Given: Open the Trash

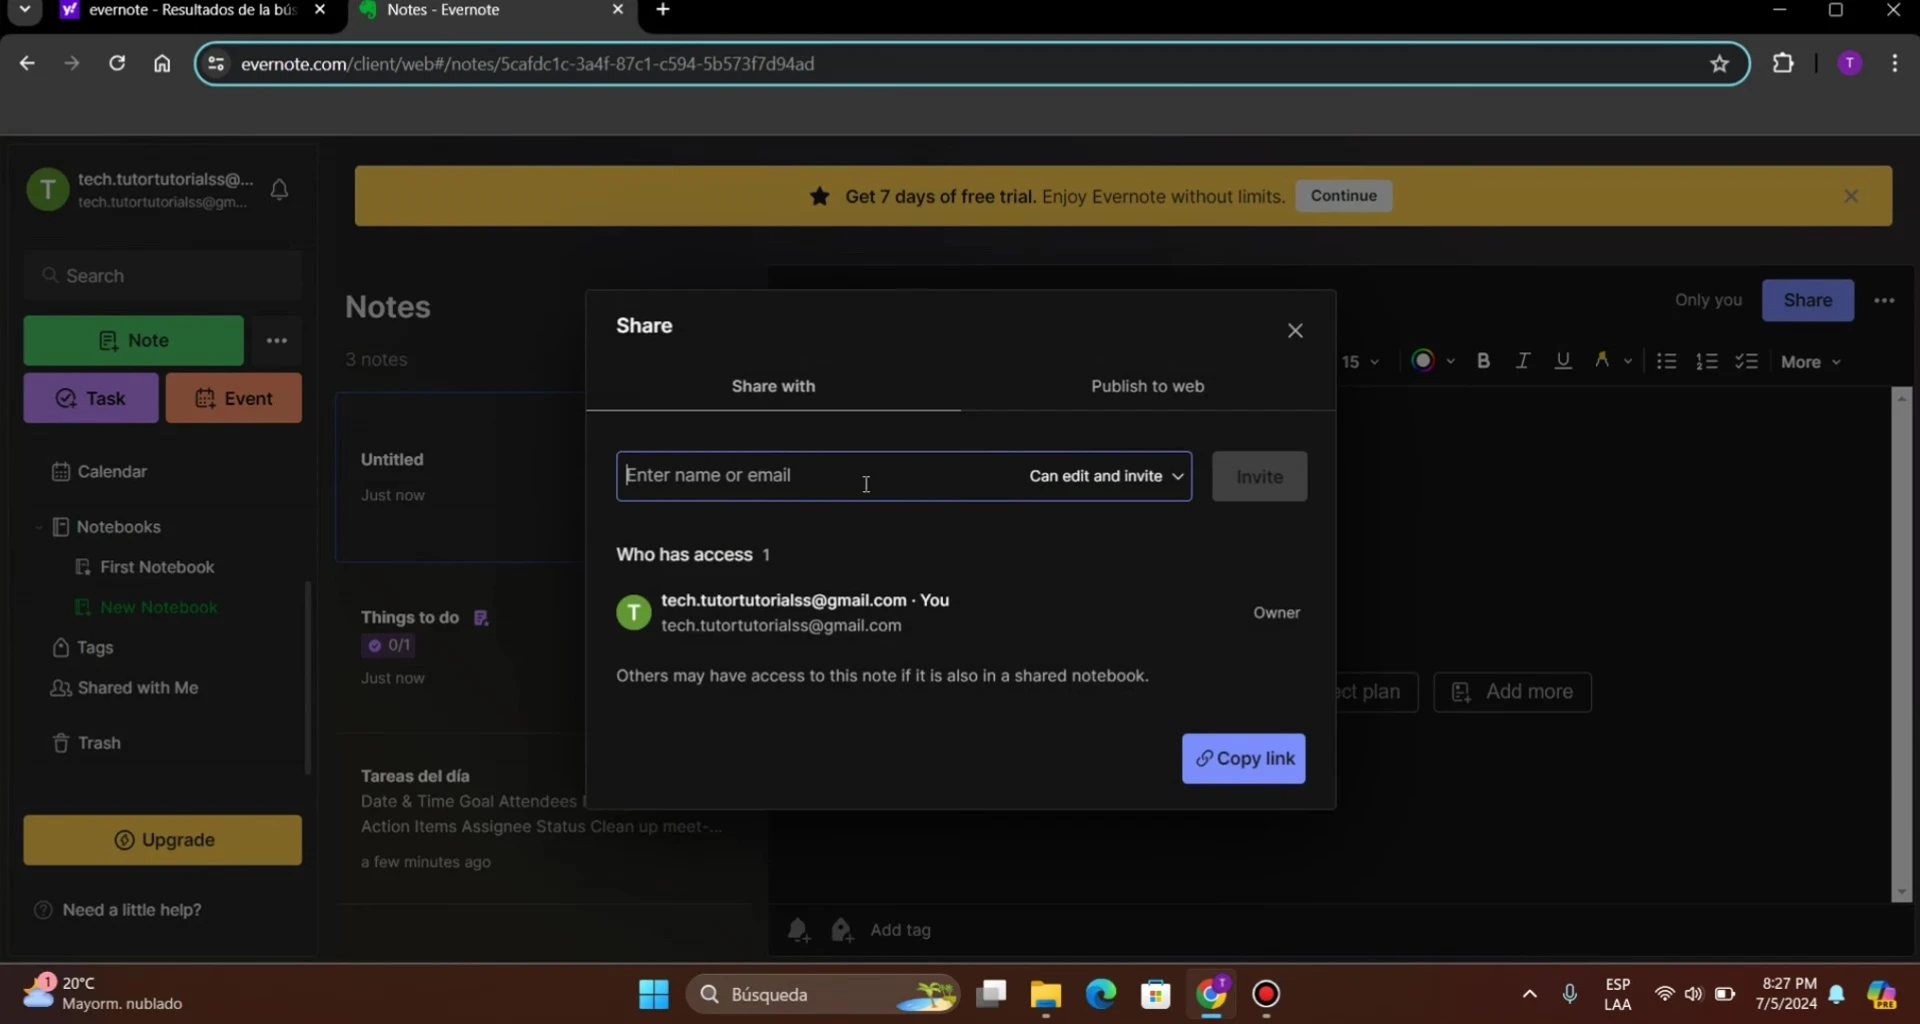Looking at the screenshot, I should pyautogui.click(x=87, y=743).
